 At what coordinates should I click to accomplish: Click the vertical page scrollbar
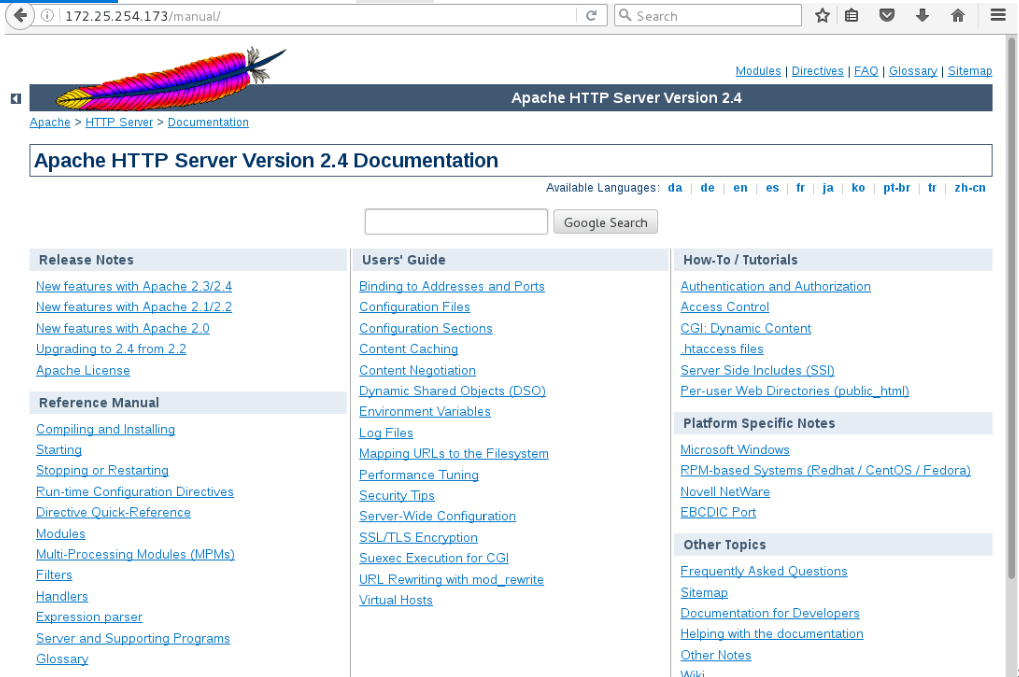click(x=1011, y=309)
